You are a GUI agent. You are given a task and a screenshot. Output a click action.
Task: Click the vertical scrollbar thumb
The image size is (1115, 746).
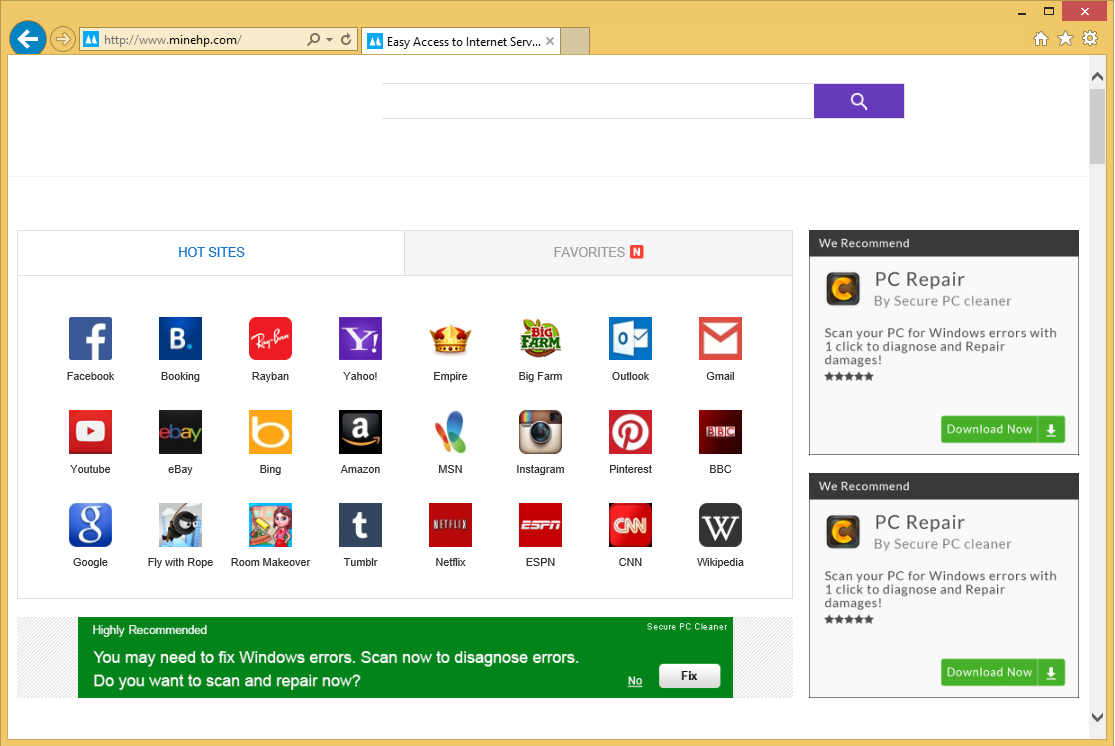click(1097, 127)
